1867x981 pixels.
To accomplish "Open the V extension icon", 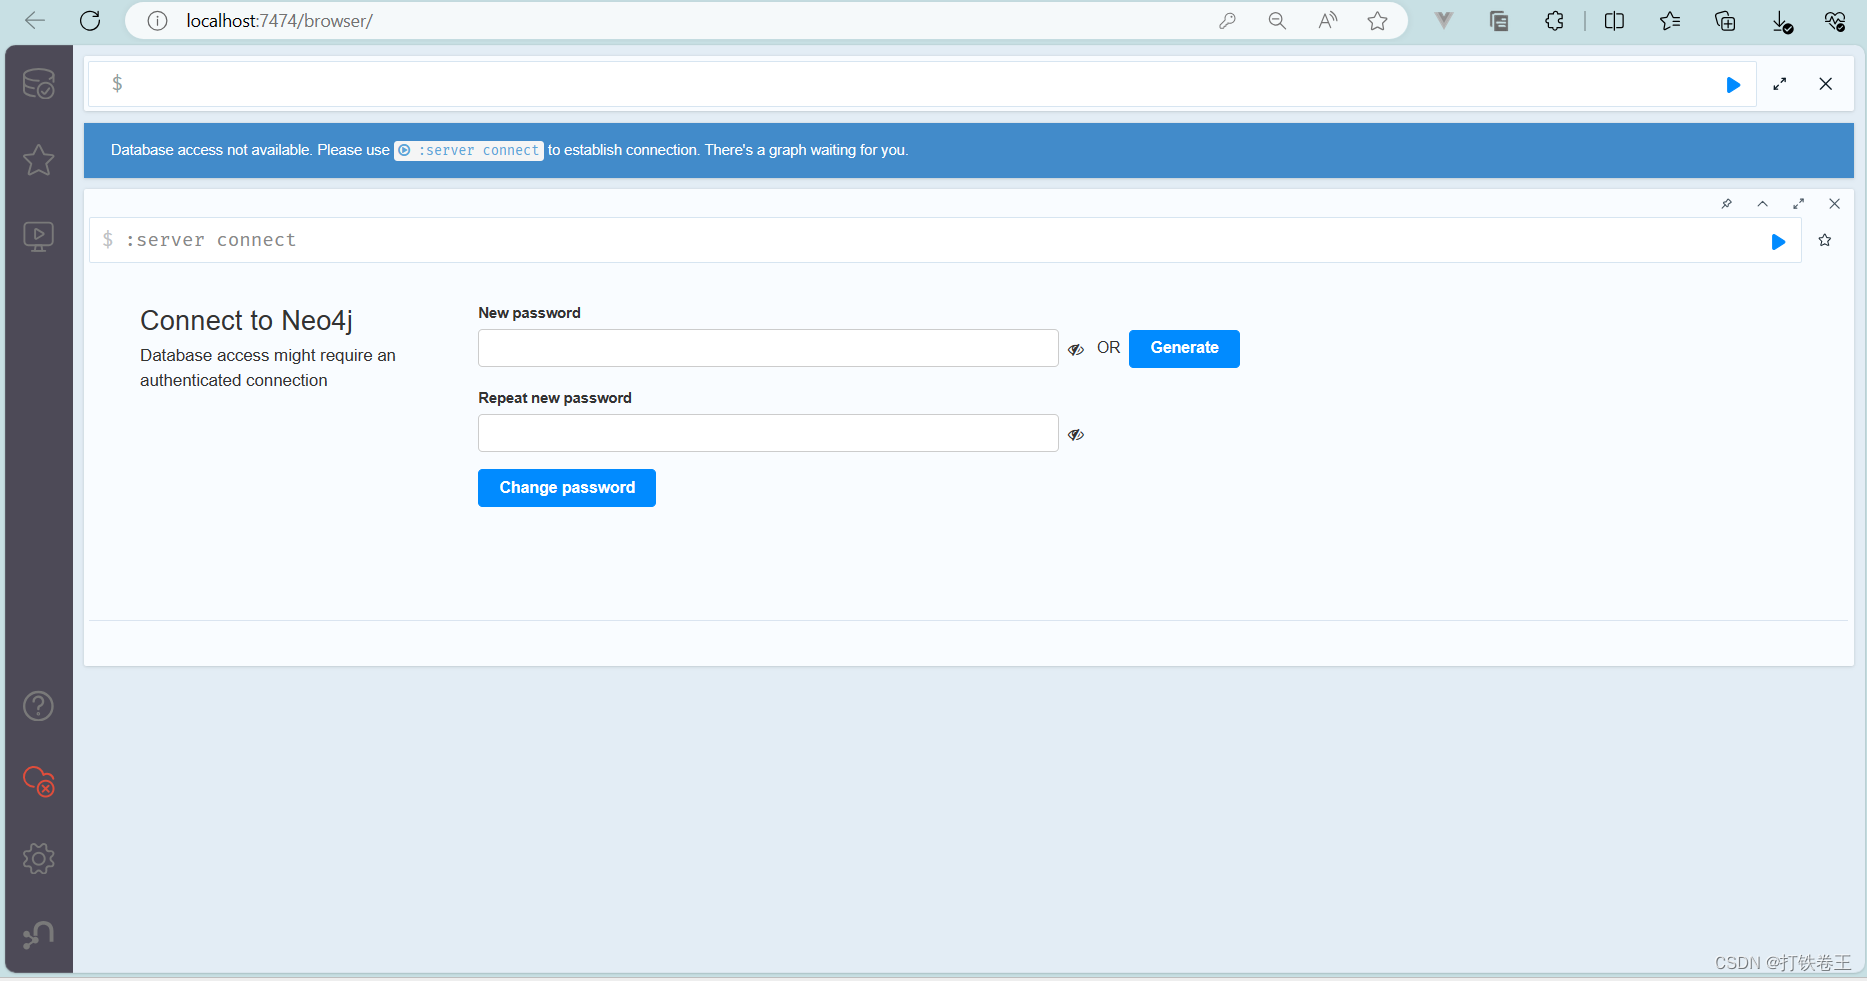I will [x=1443, y=21].
